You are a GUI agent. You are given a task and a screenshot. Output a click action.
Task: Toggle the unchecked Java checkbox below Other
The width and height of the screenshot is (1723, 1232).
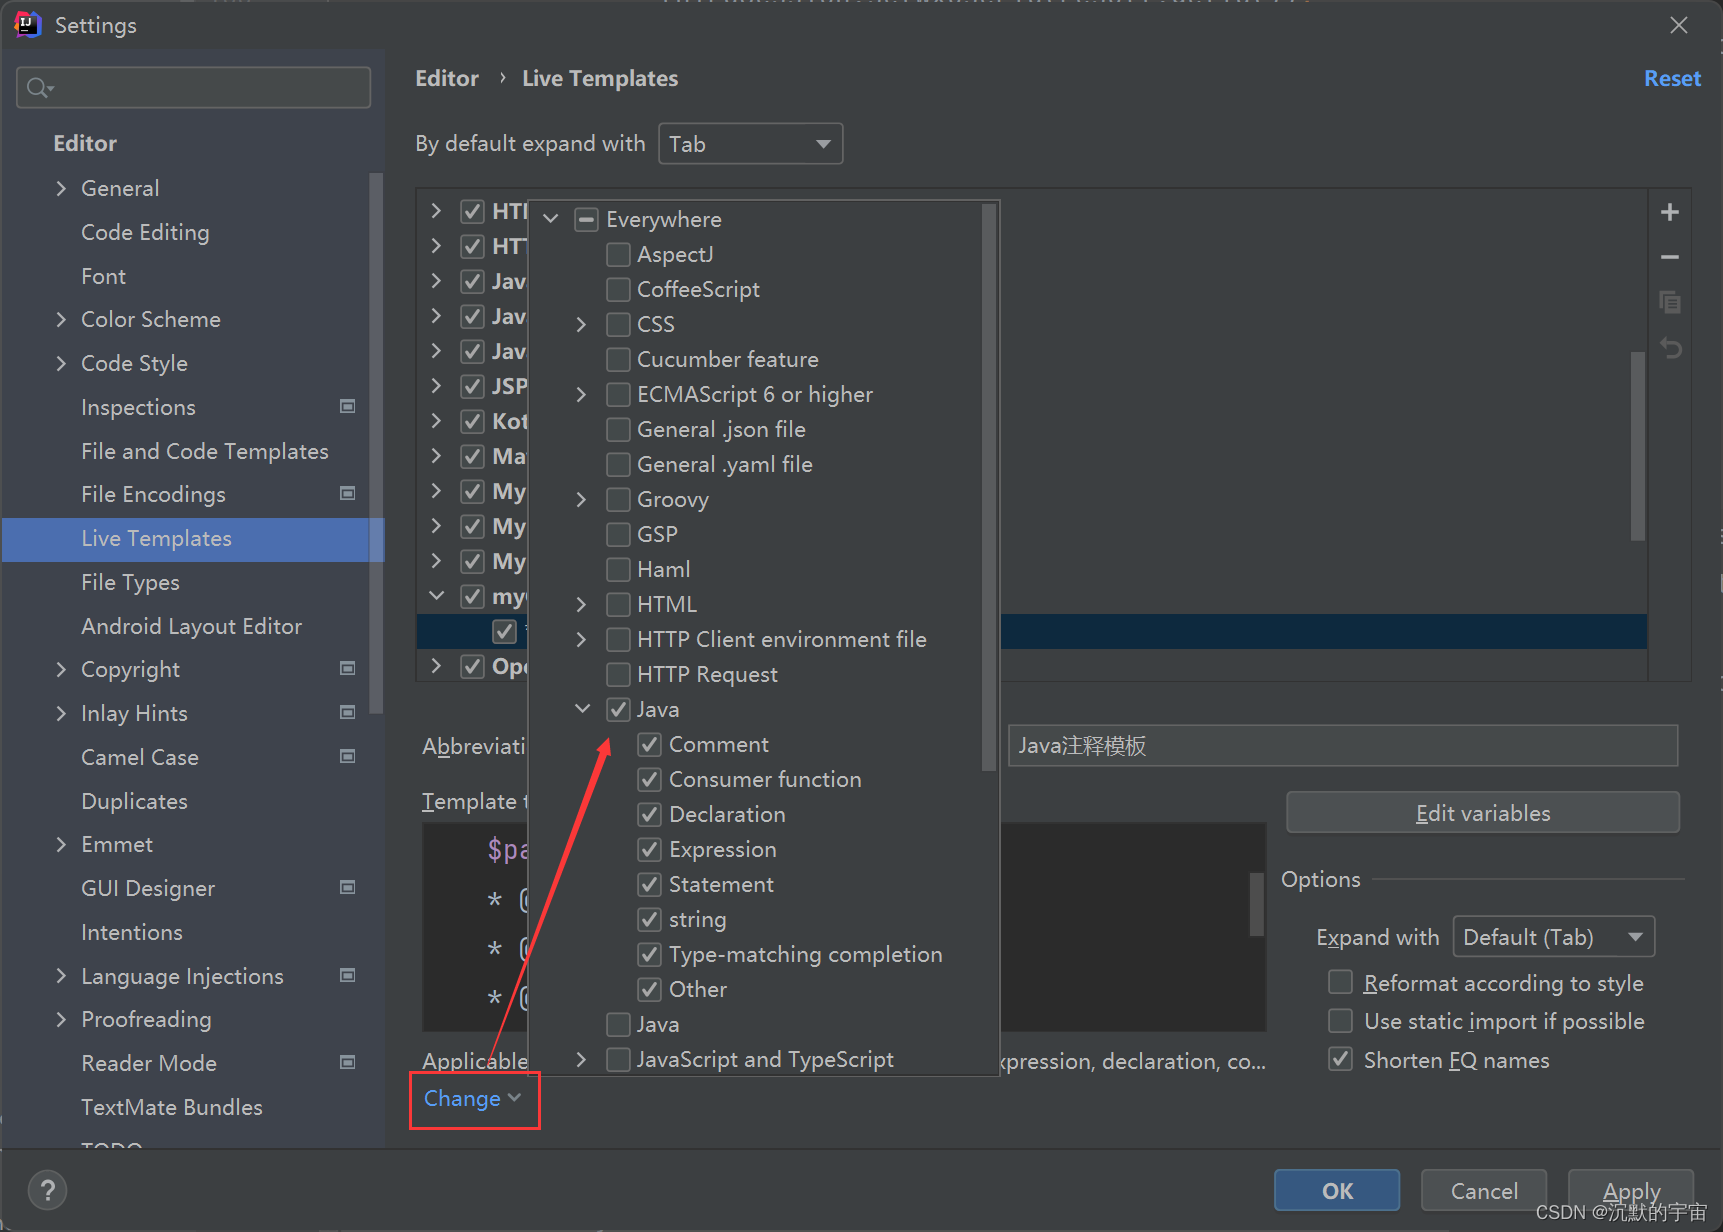(x=619, y=1024)
